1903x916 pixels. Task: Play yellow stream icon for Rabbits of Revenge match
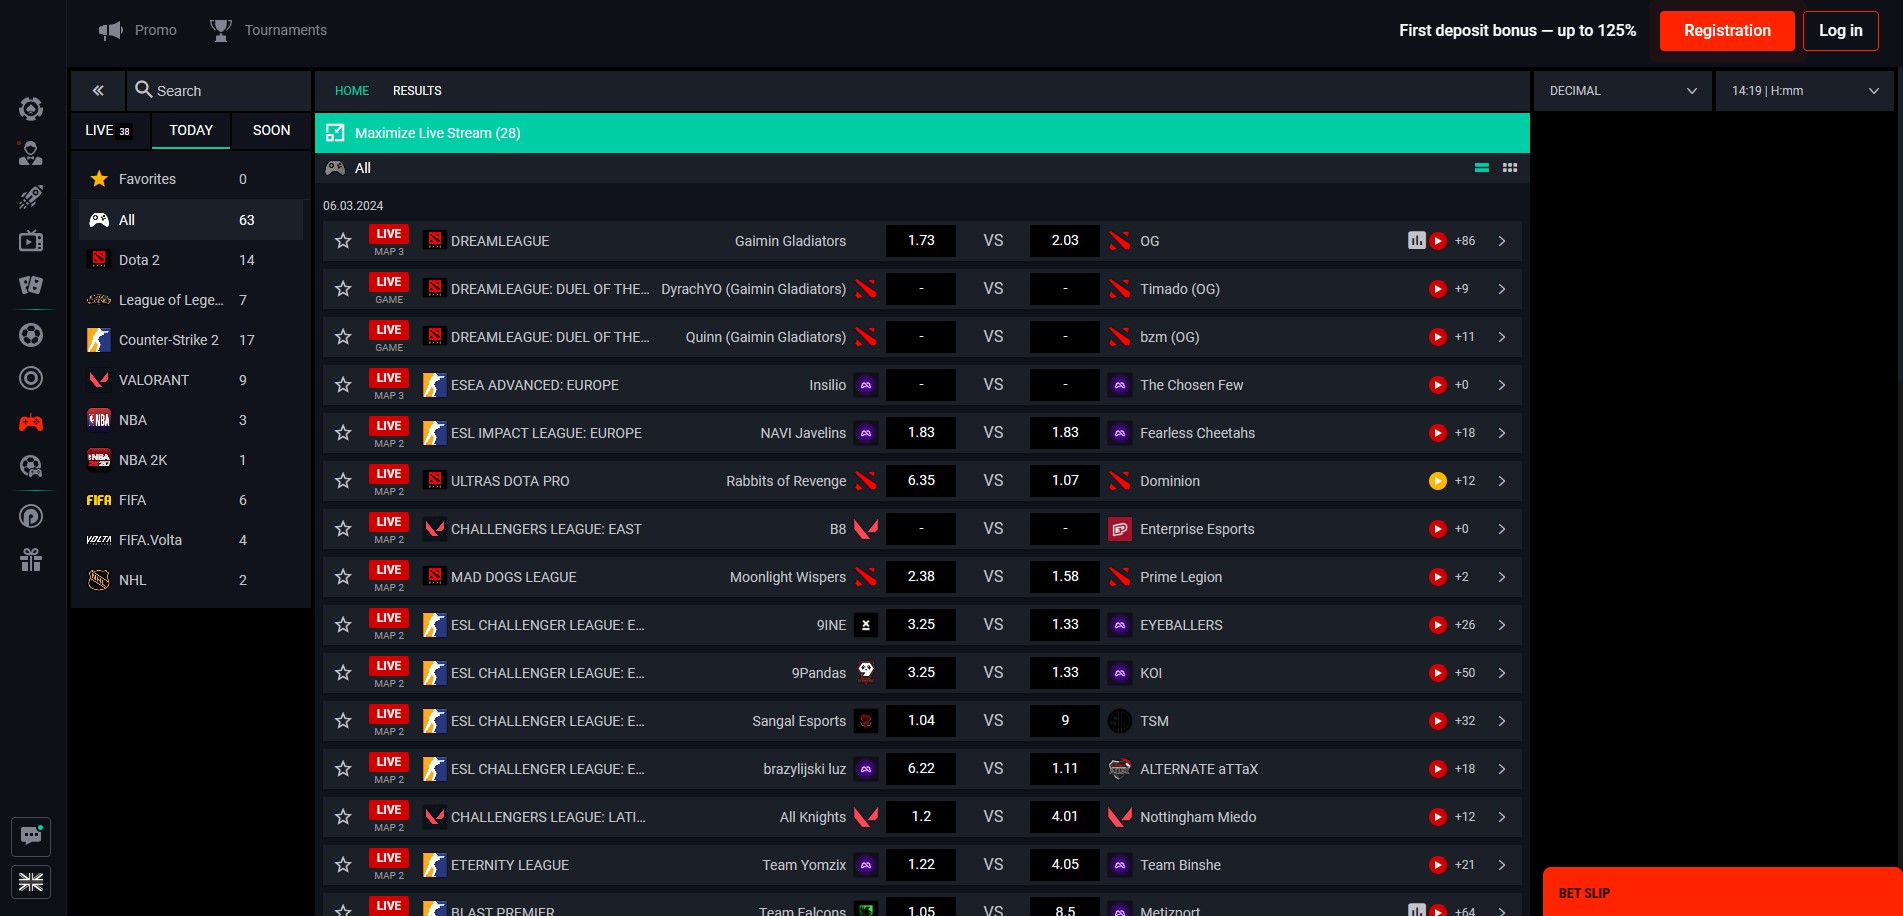pyautogui.click(x=1438, y=481)
